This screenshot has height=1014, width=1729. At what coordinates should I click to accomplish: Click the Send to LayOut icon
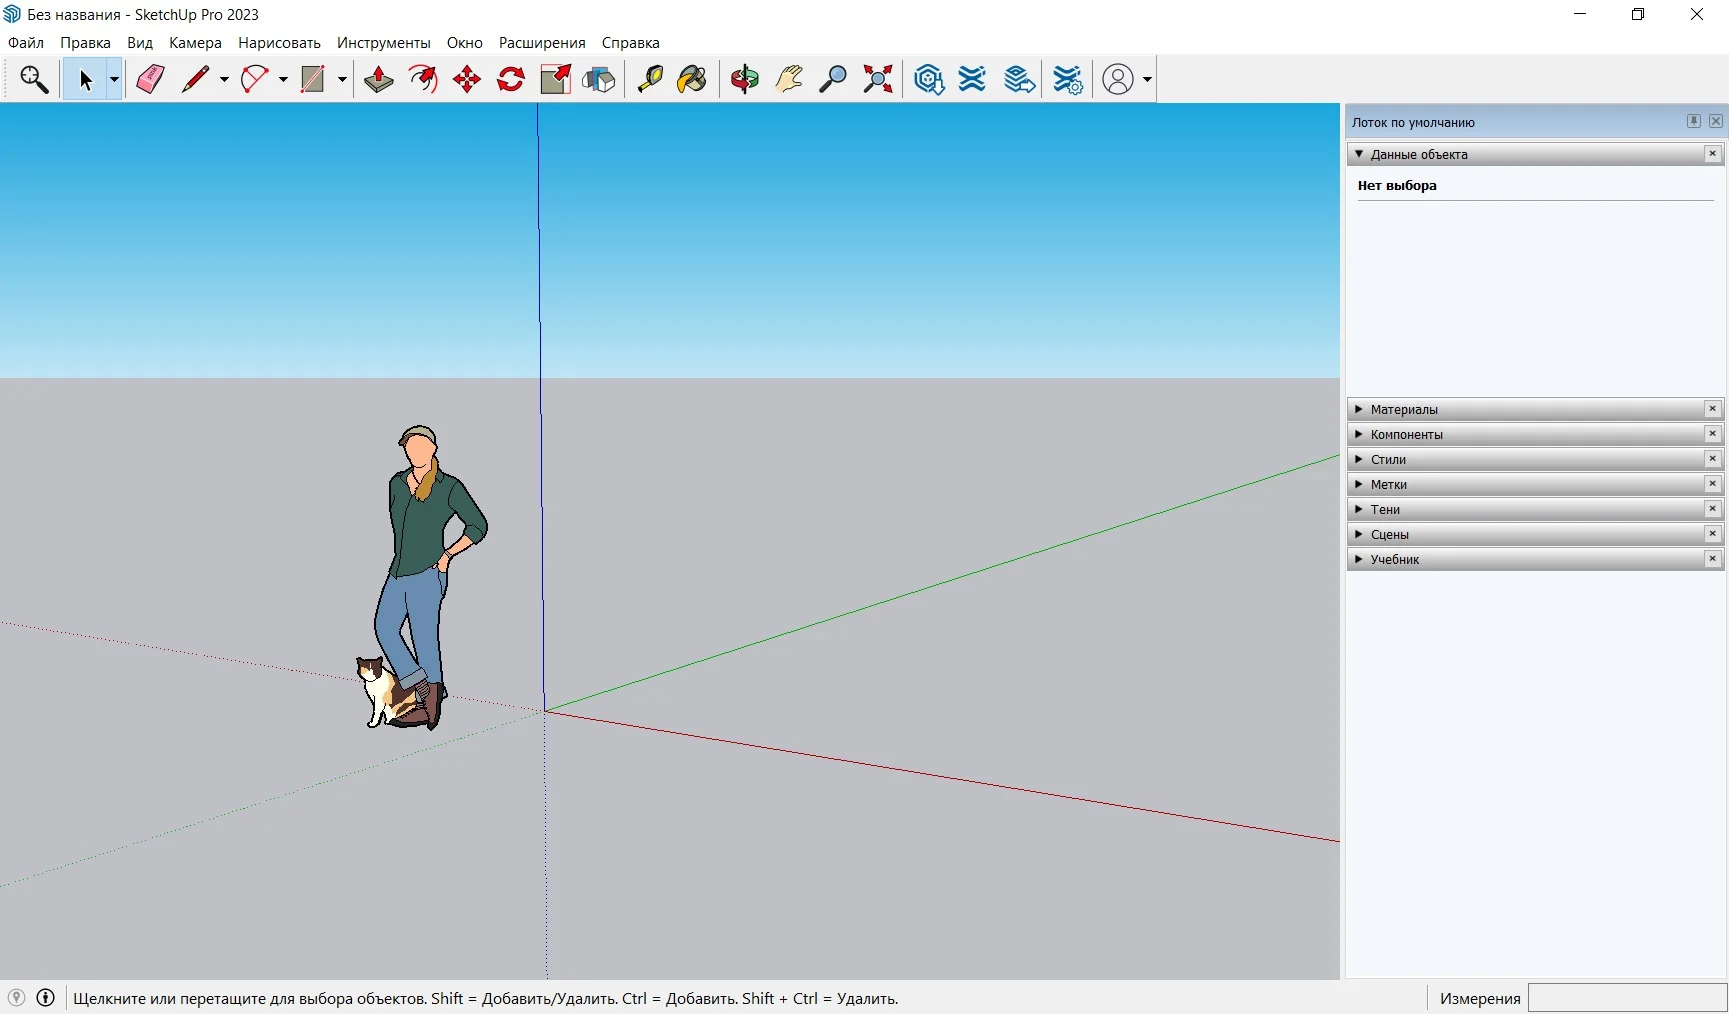(x=1019, y=79)
